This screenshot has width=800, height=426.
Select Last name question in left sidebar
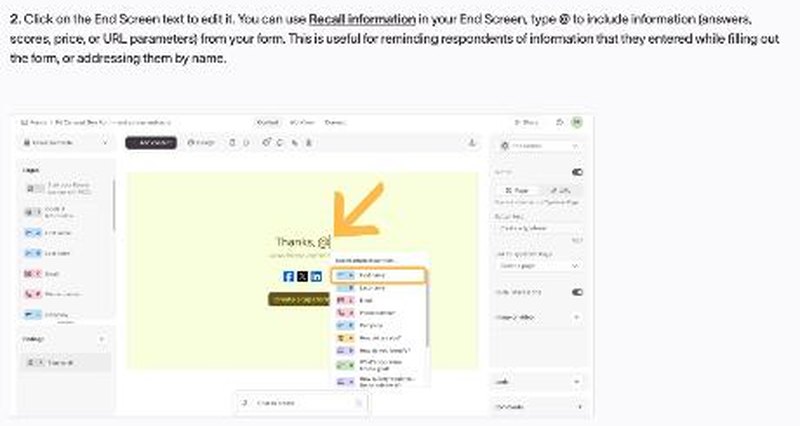(x=65, y=253)
